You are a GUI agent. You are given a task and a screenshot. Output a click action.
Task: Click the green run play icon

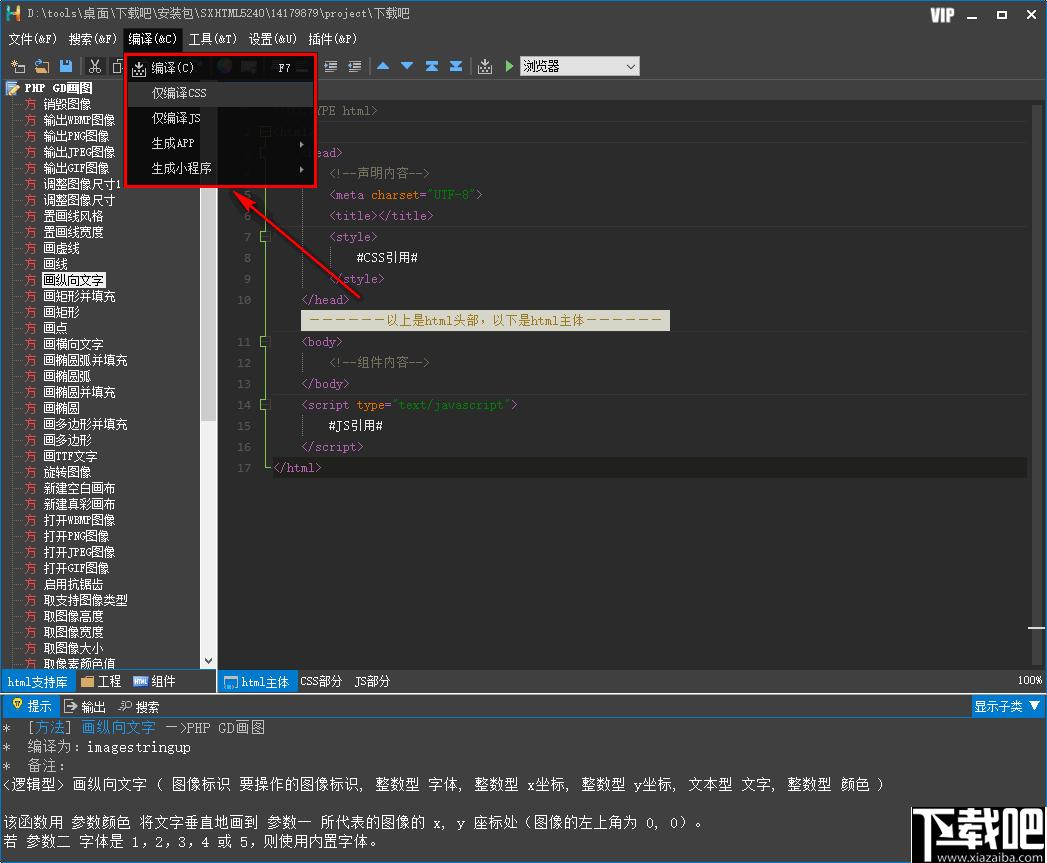click(x=509, y=66)
